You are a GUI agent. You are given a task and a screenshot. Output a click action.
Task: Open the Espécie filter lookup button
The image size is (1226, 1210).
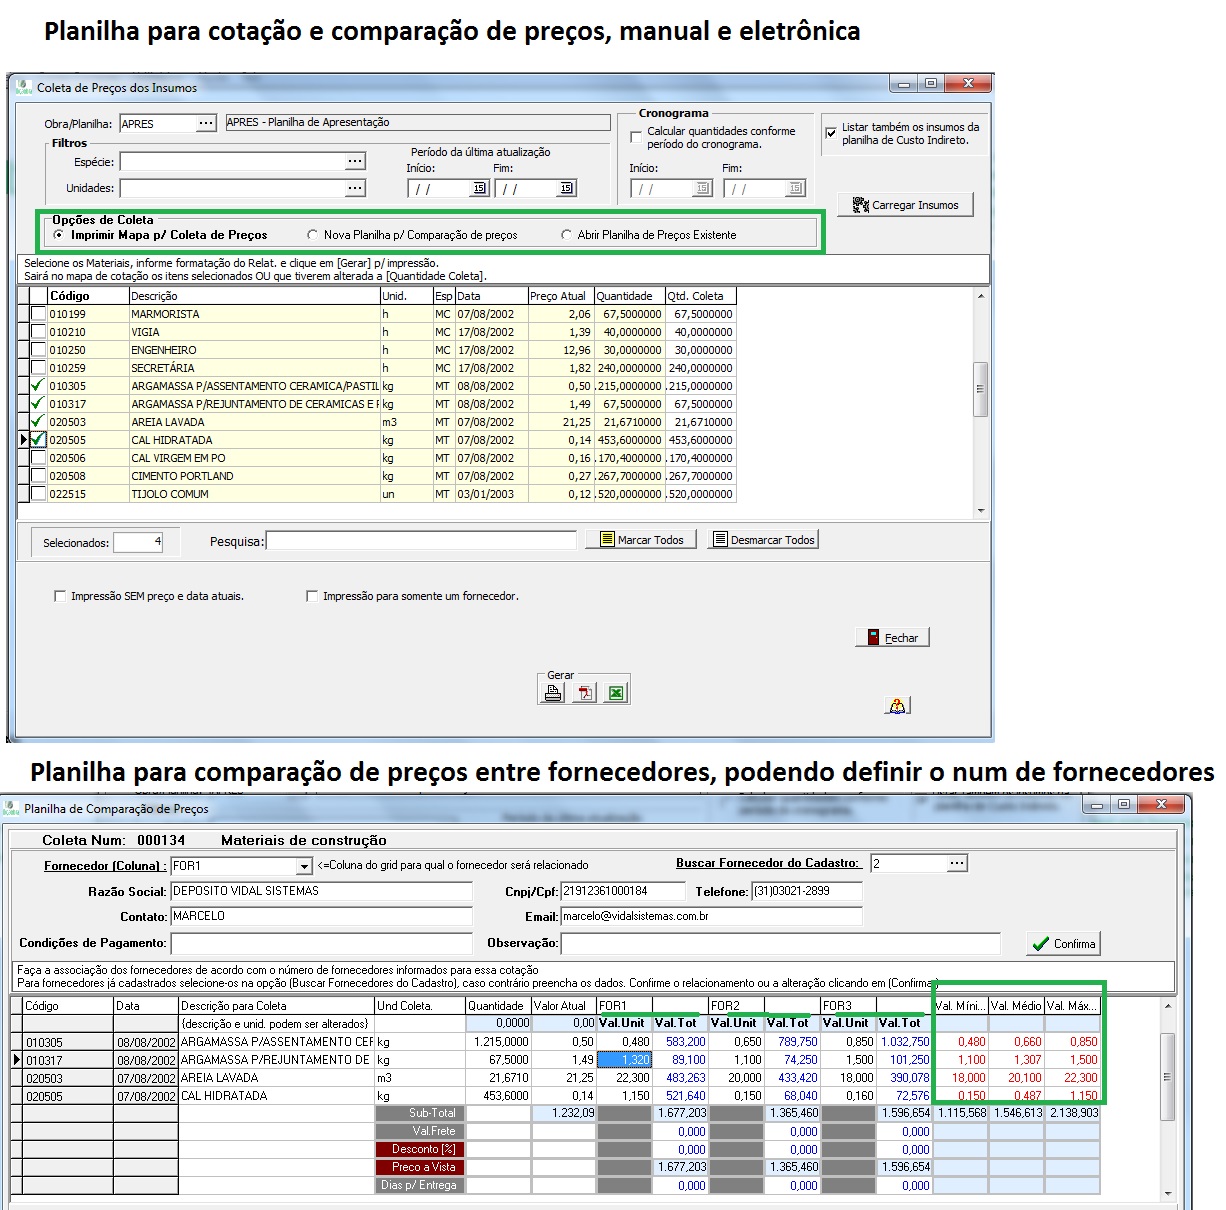[355, 162]
